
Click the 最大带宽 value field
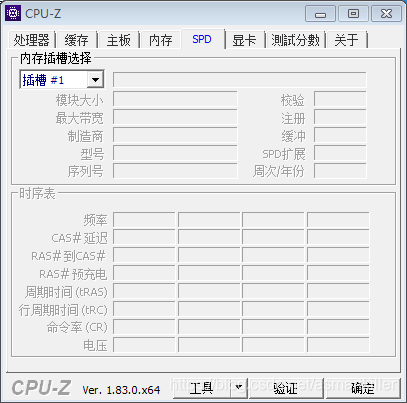click(x=175, y=118)
